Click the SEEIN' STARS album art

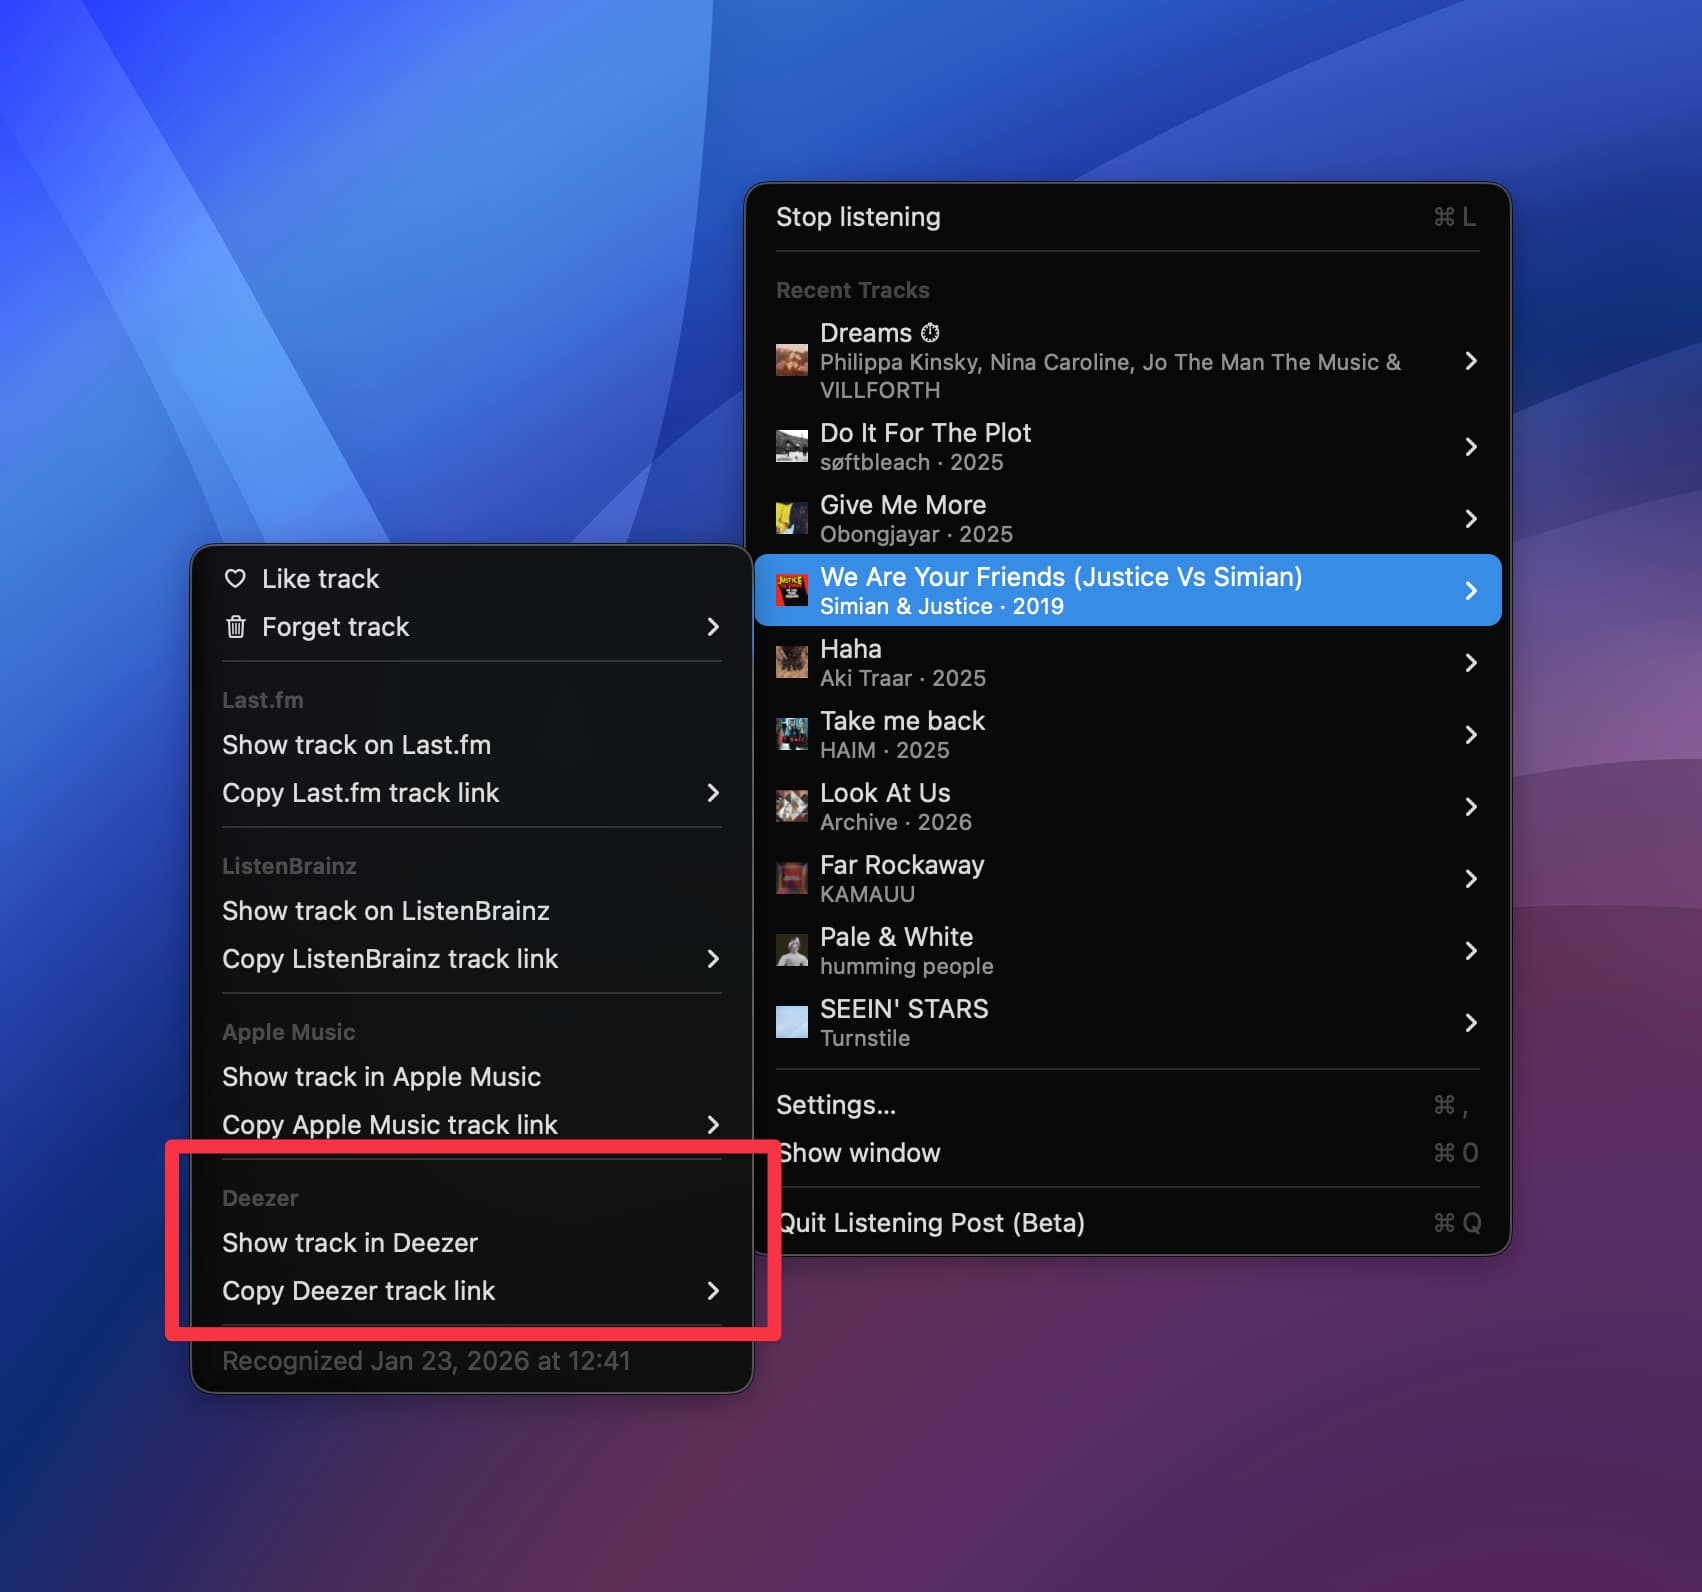tap(791, 1022)
